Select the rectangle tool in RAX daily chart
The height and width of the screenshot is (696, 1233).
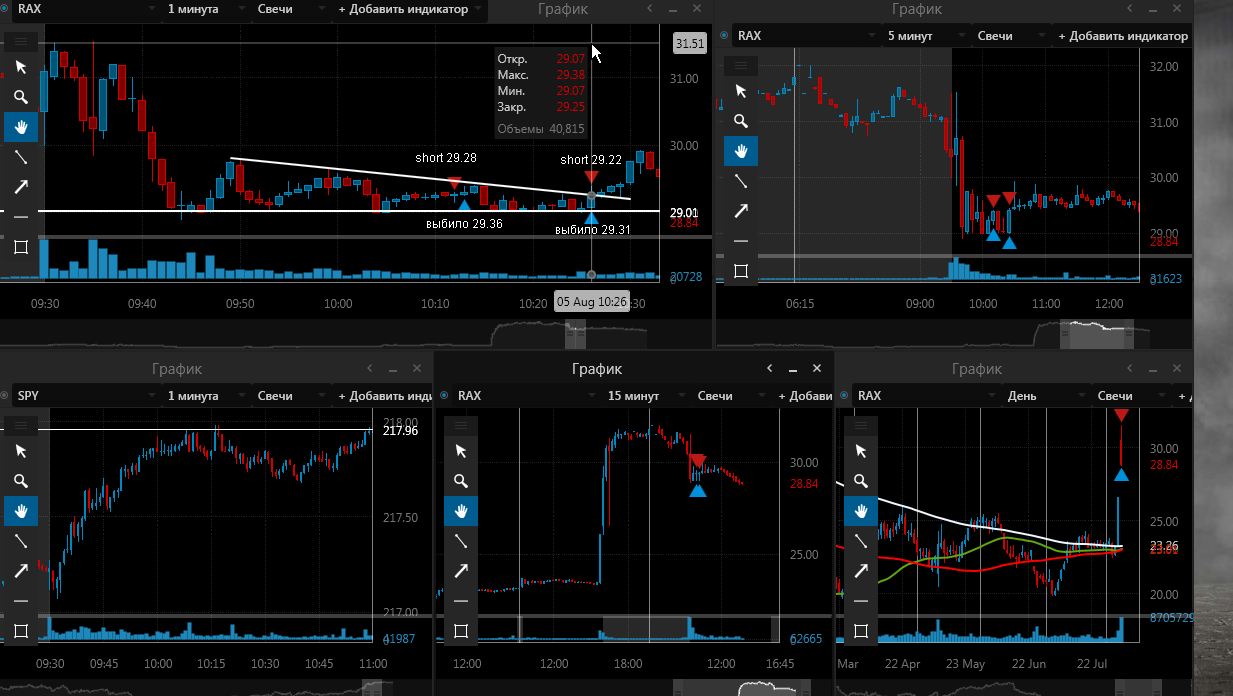tap(861, 631)
